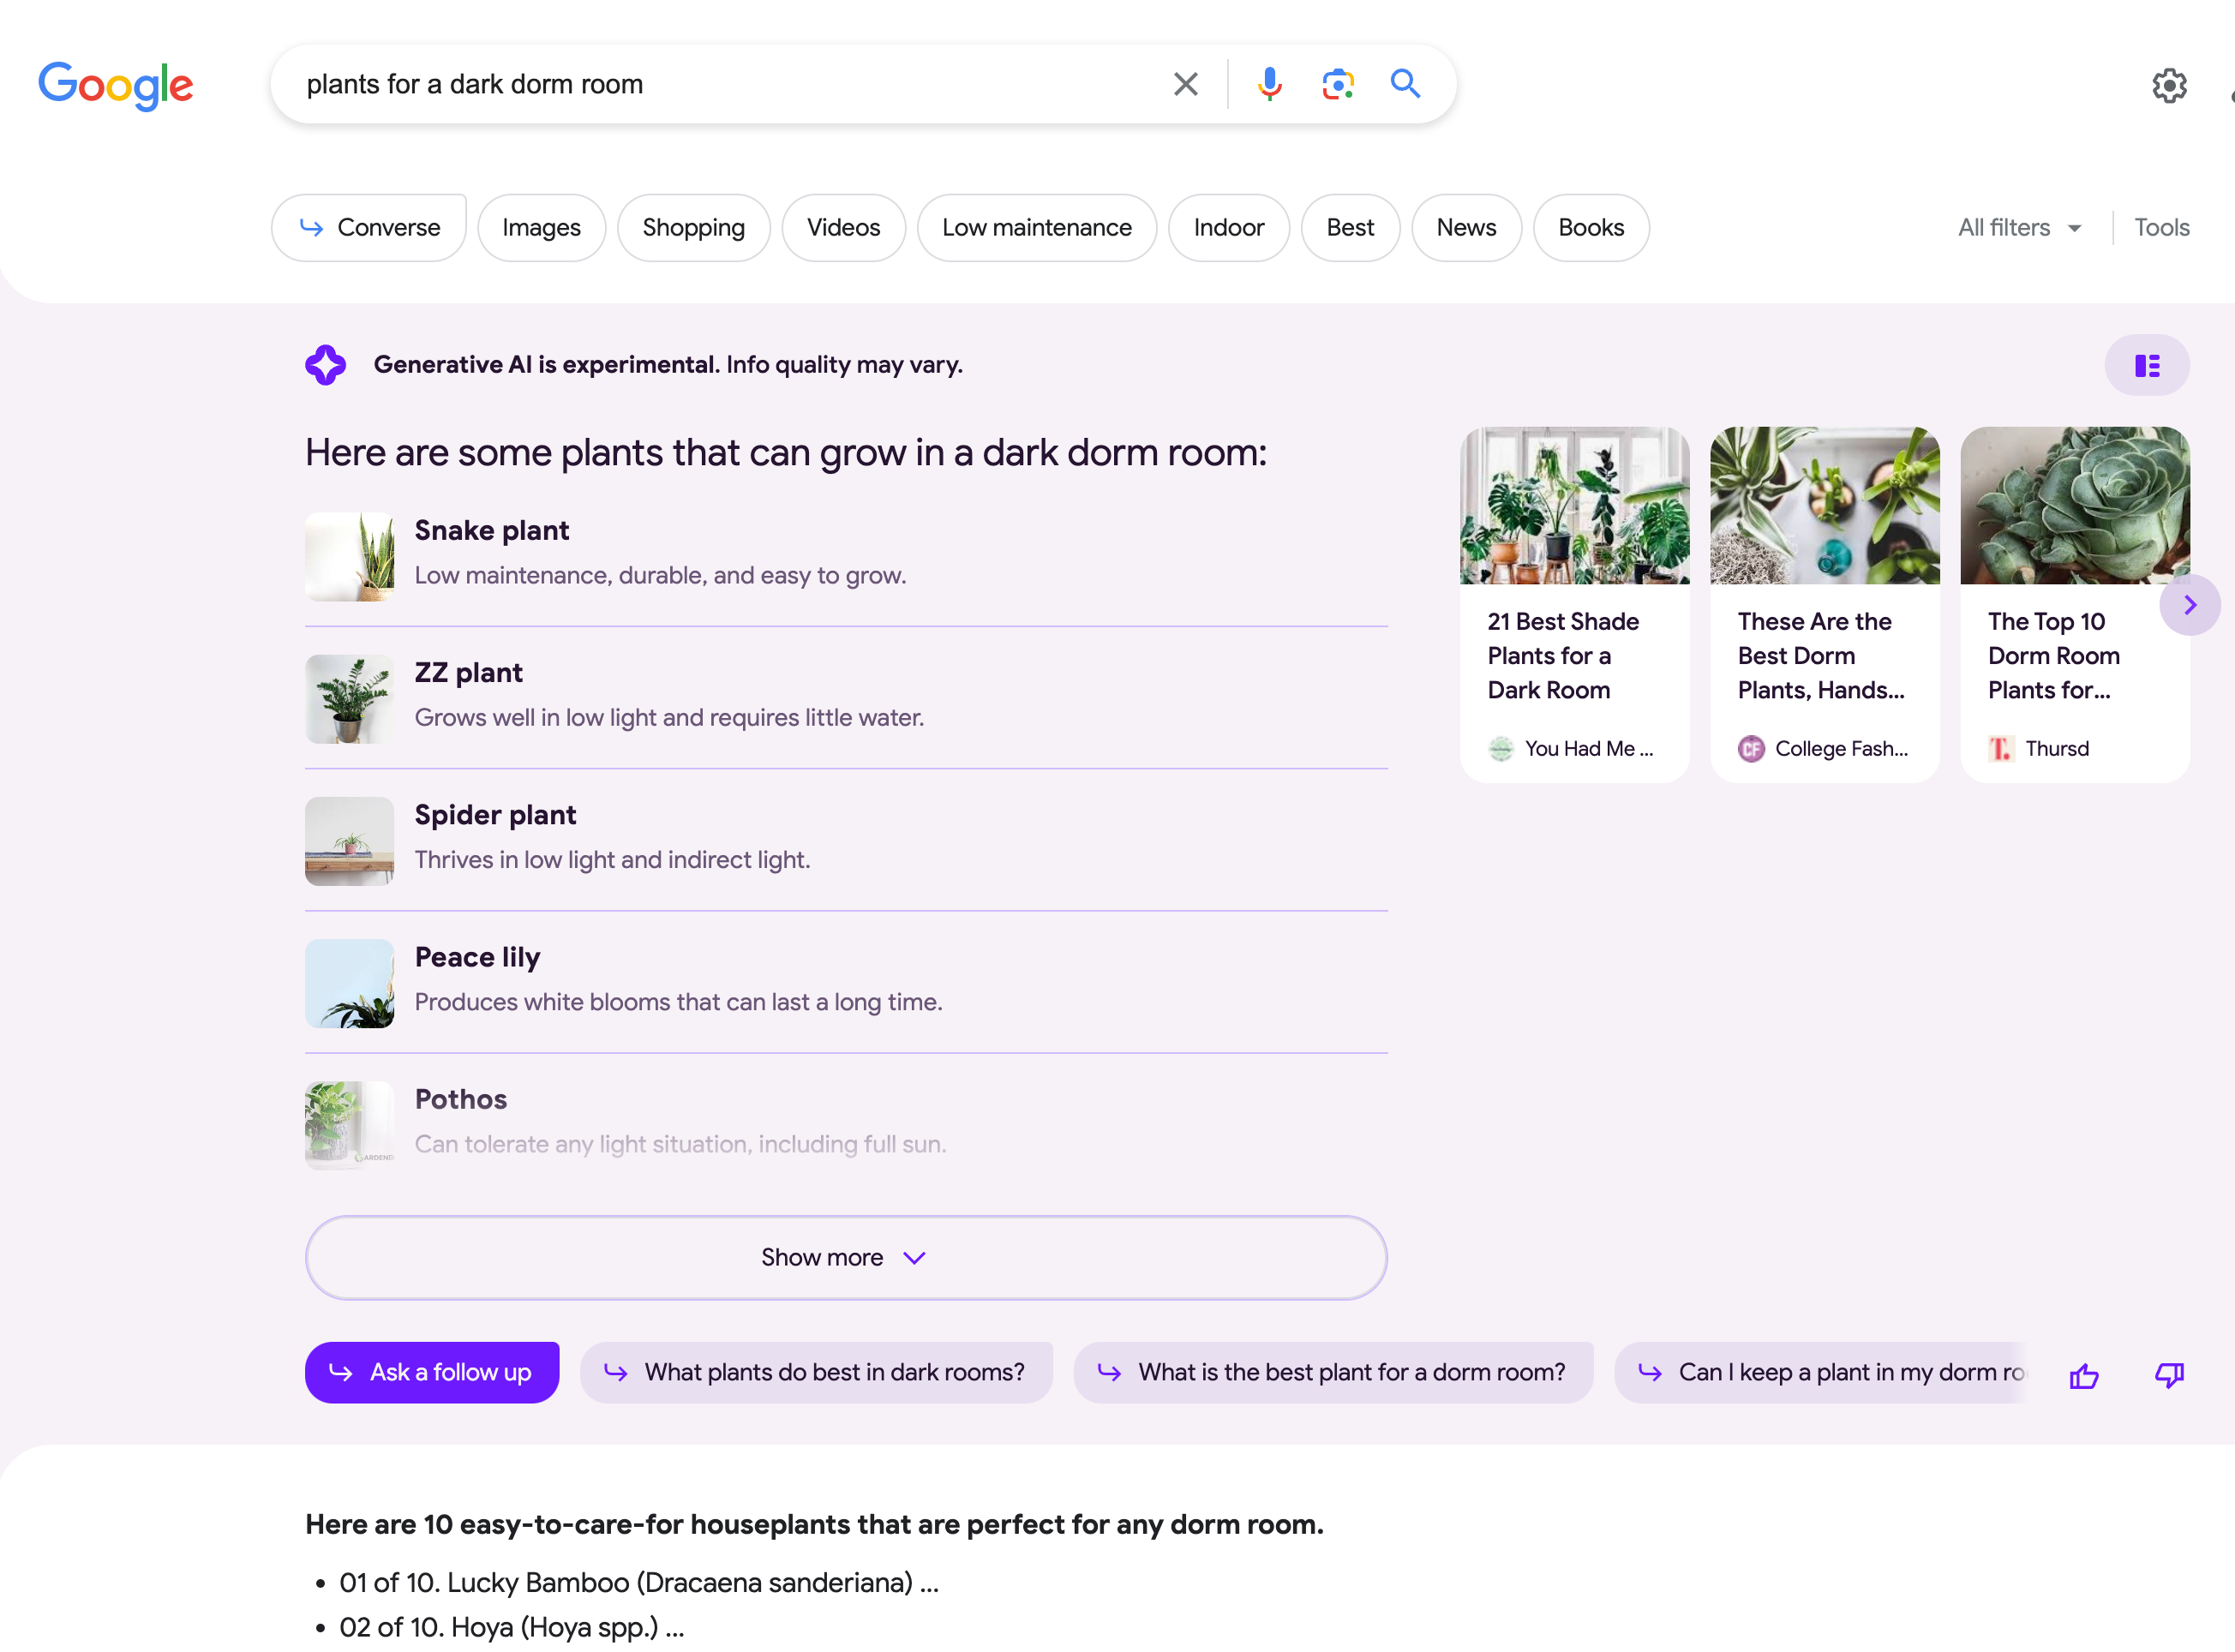Image resolution: width=2235 pixels, height=1652 pixels.
Task: Open the All filters dropdown
Action: pos(2019,228)
